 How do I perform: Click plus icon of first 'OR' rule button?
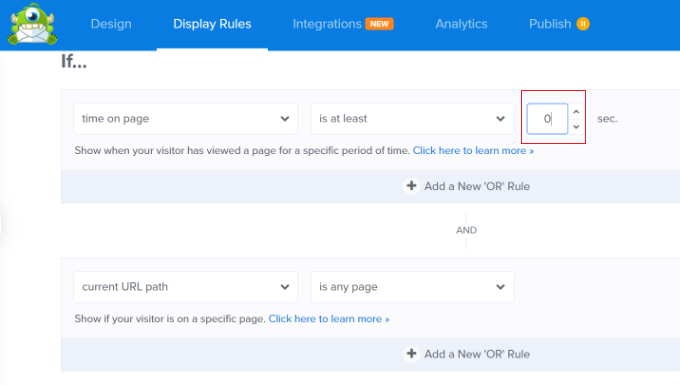411,186
